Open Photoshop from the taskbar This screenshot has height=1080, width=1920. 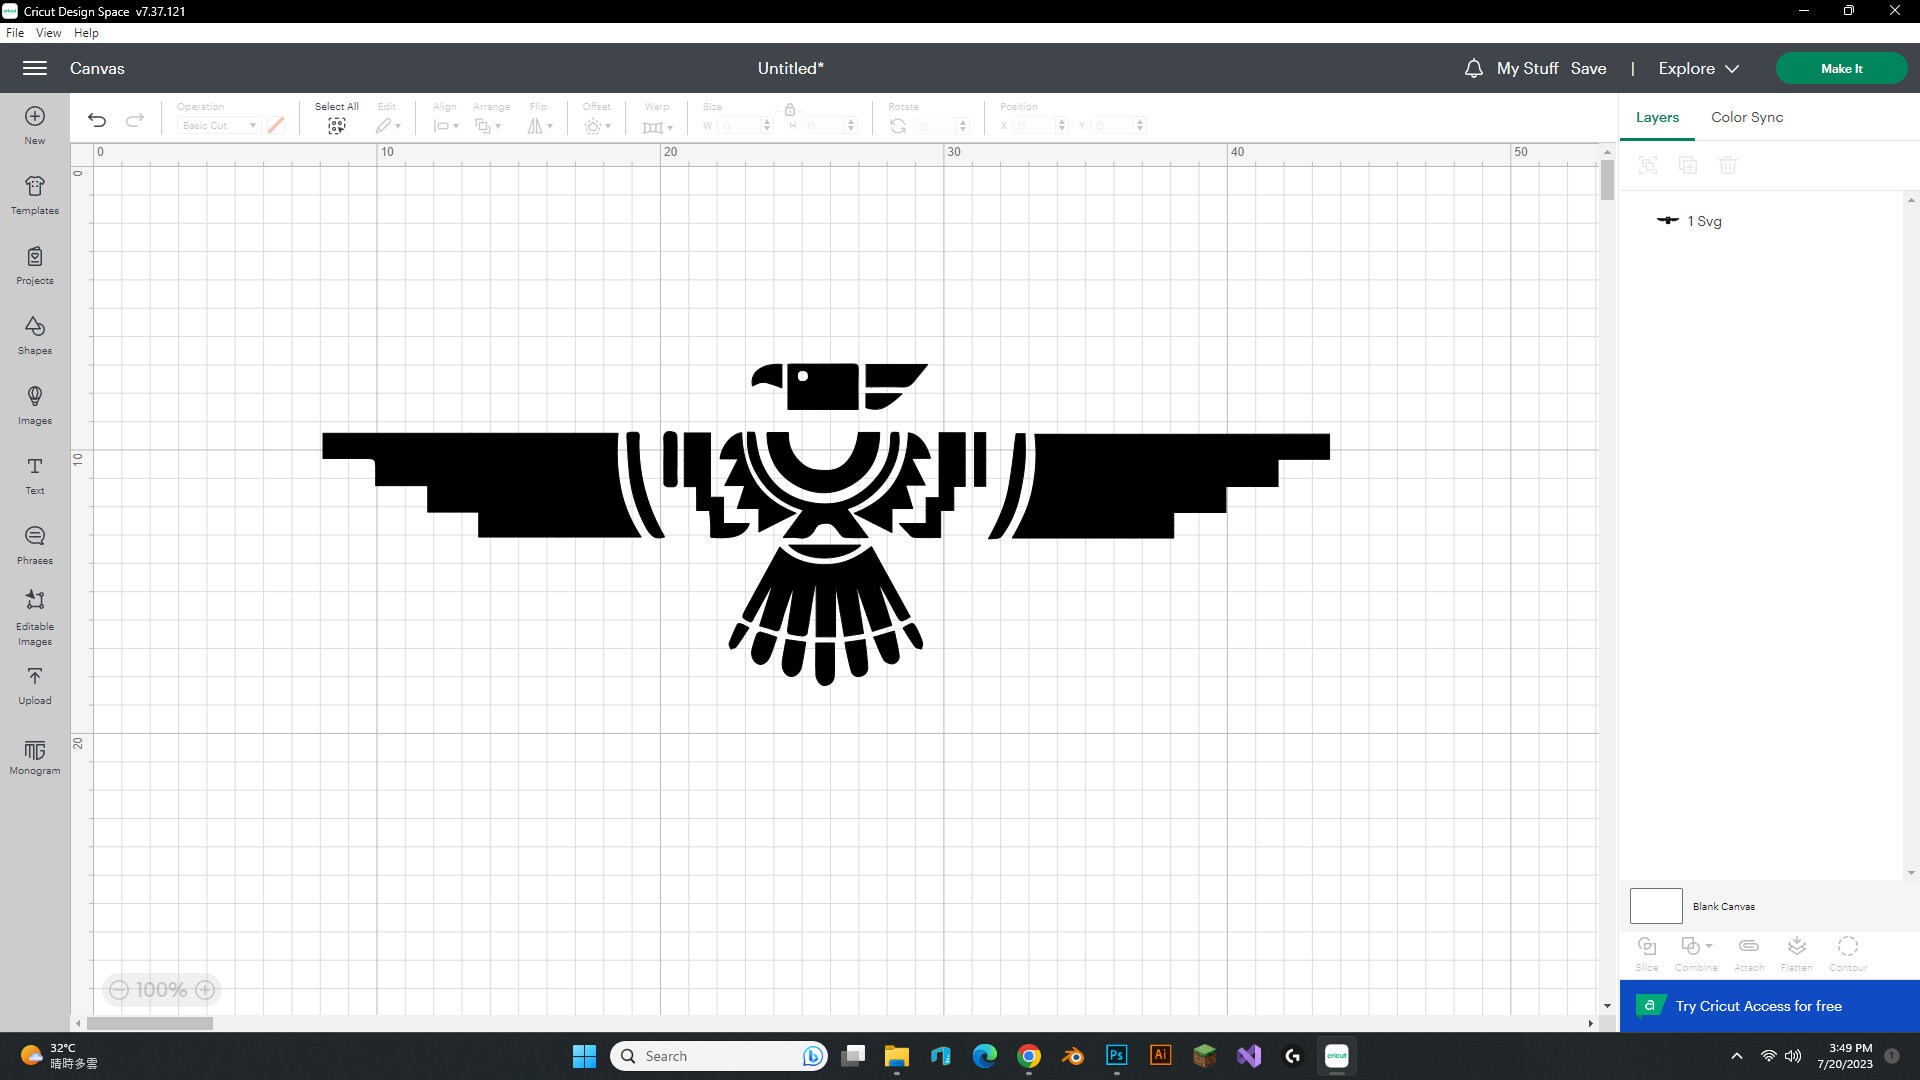click(1117, 1055)
